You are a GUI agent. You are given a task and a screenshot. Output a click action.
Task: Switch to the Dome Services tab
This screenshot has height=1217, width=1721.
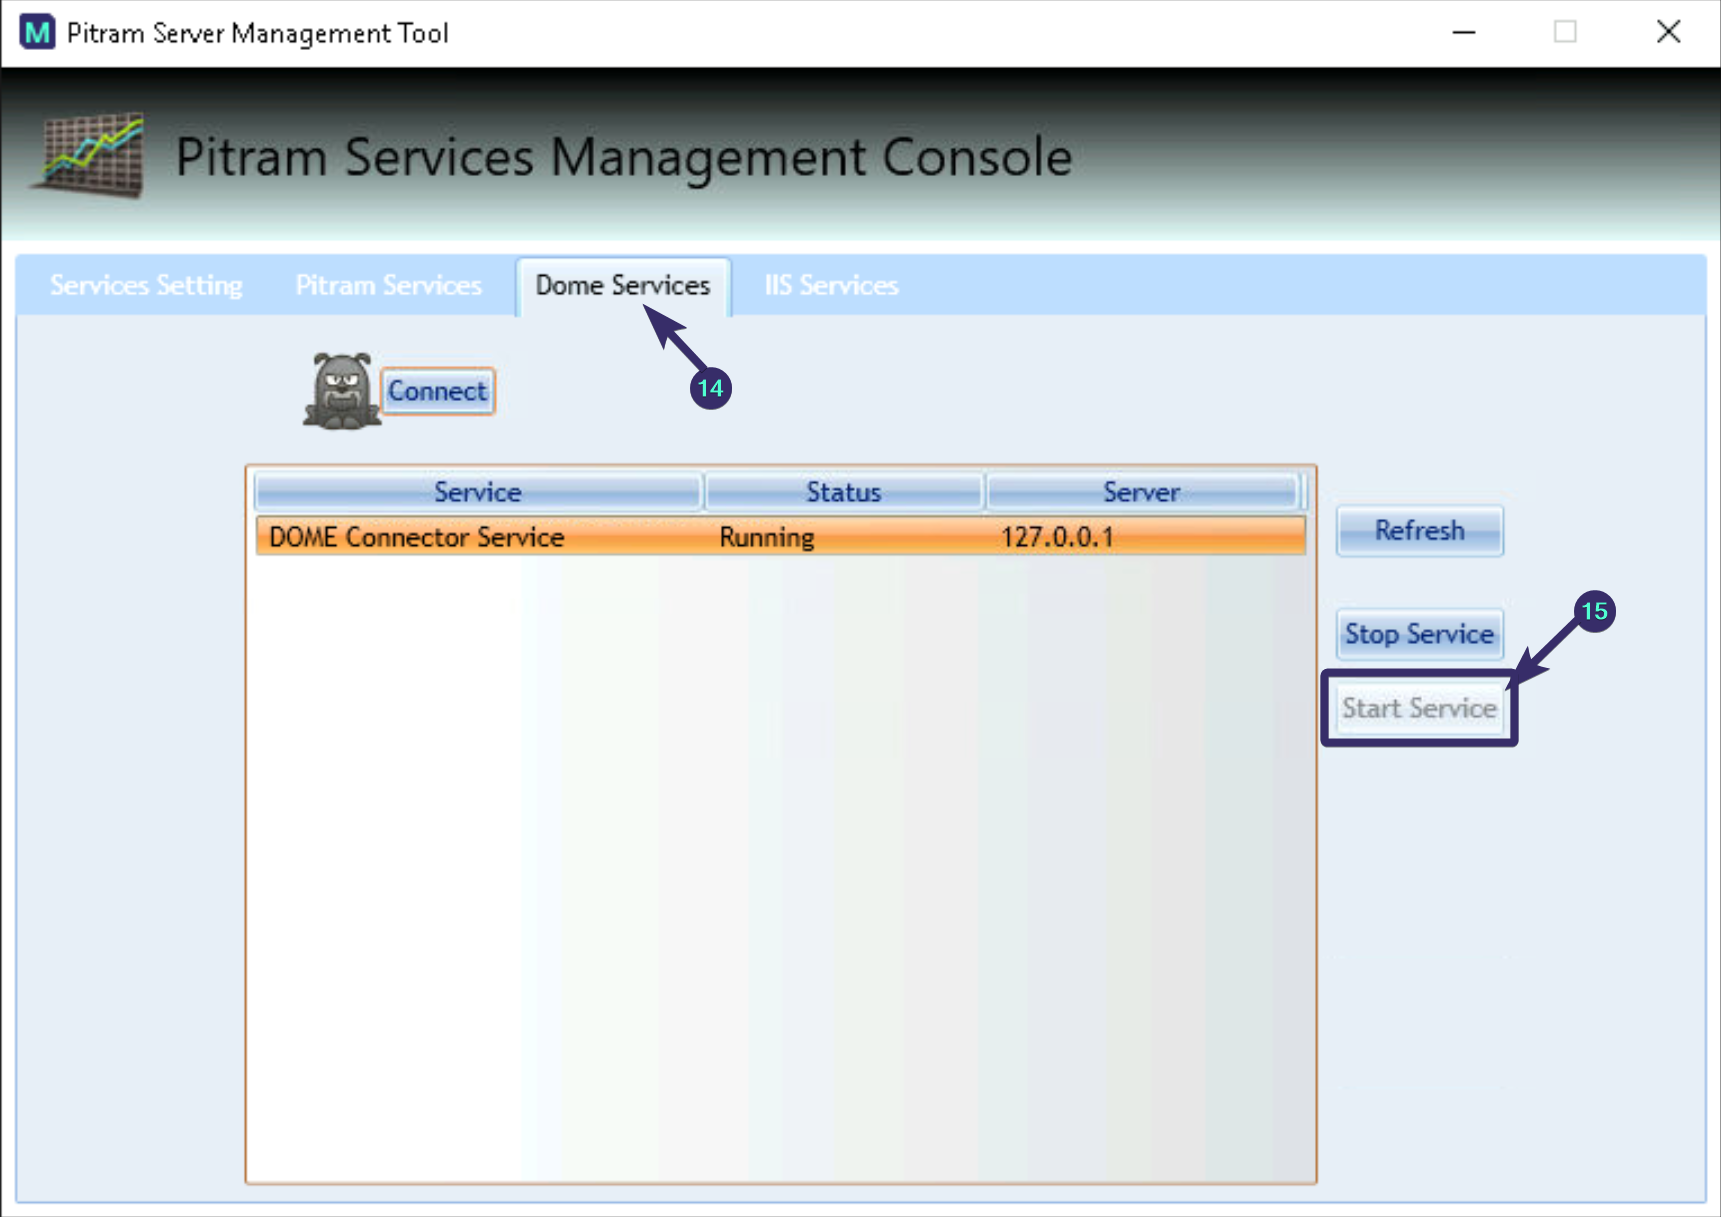(x=621, y=286)
